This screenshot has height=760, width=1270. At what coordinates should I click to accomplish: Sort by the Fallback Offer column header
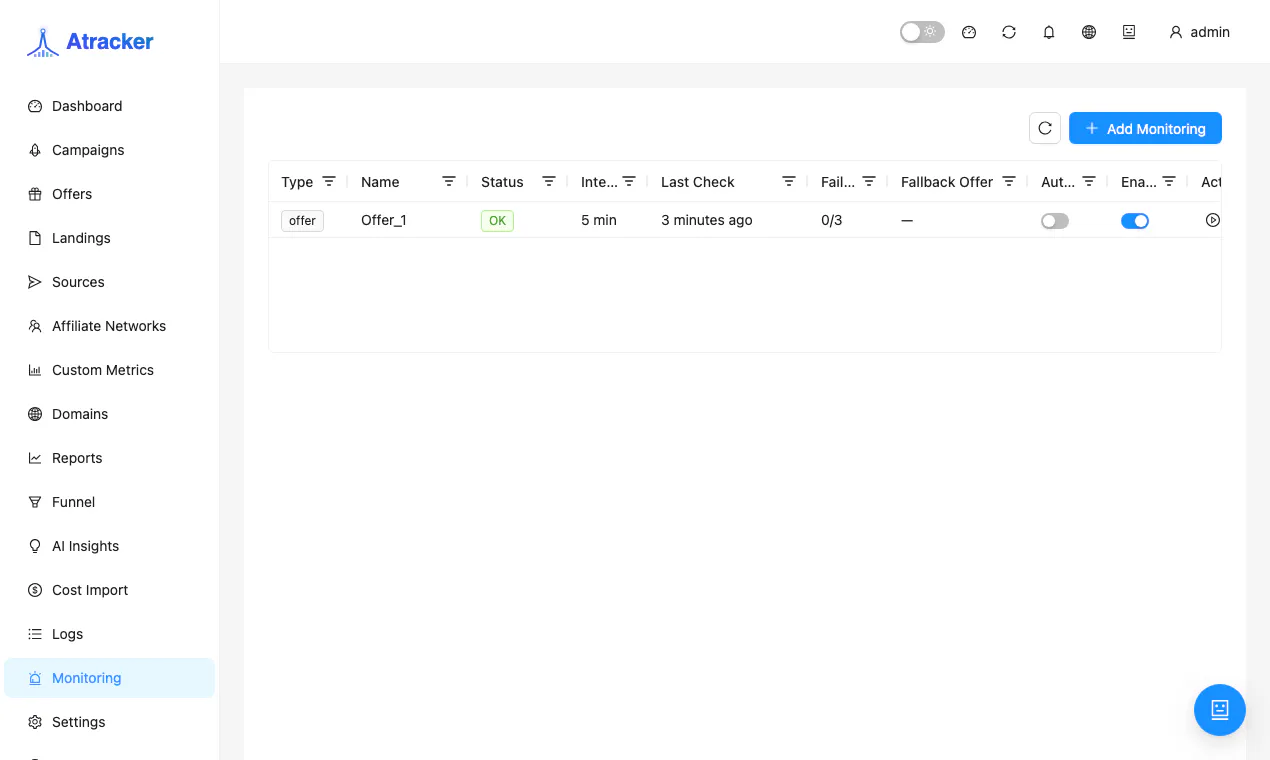point(947,182)
